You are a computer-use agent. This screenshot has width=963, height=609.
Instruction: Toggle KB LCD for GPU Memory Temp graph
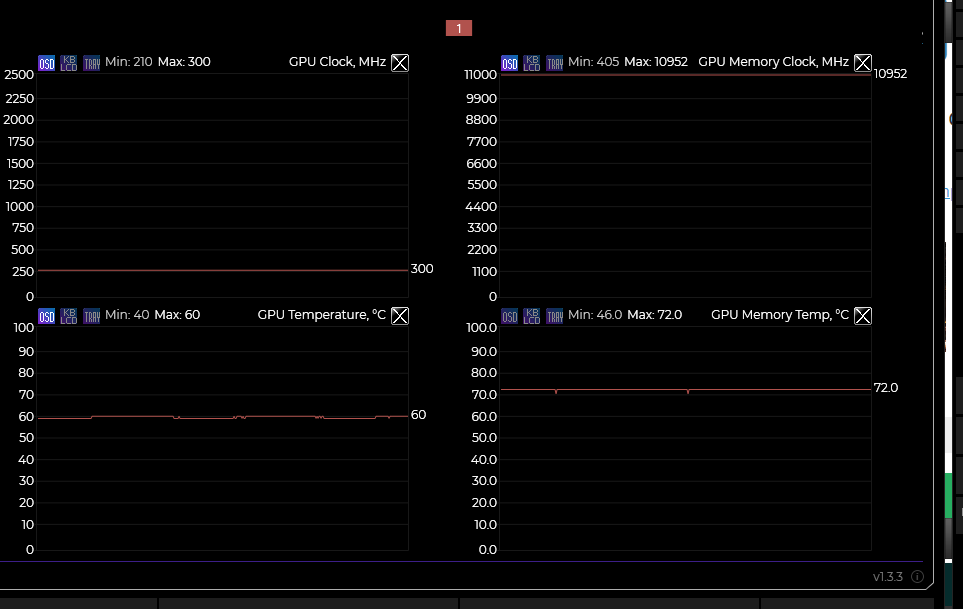pyautogui.click(x=532, y=316)
